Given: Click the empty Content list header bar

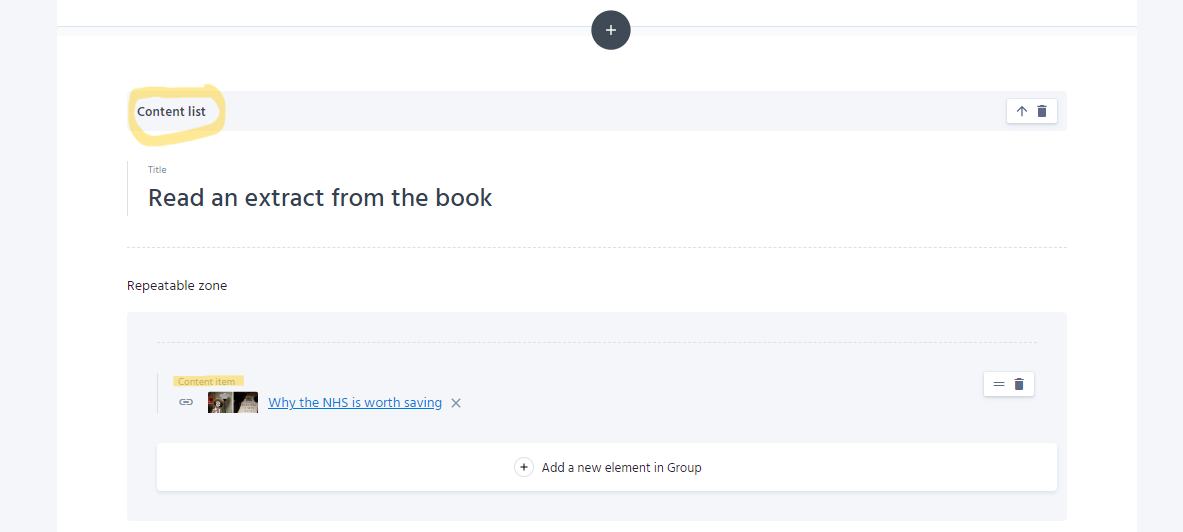Looking at the screenshot, I should [600, 111].
